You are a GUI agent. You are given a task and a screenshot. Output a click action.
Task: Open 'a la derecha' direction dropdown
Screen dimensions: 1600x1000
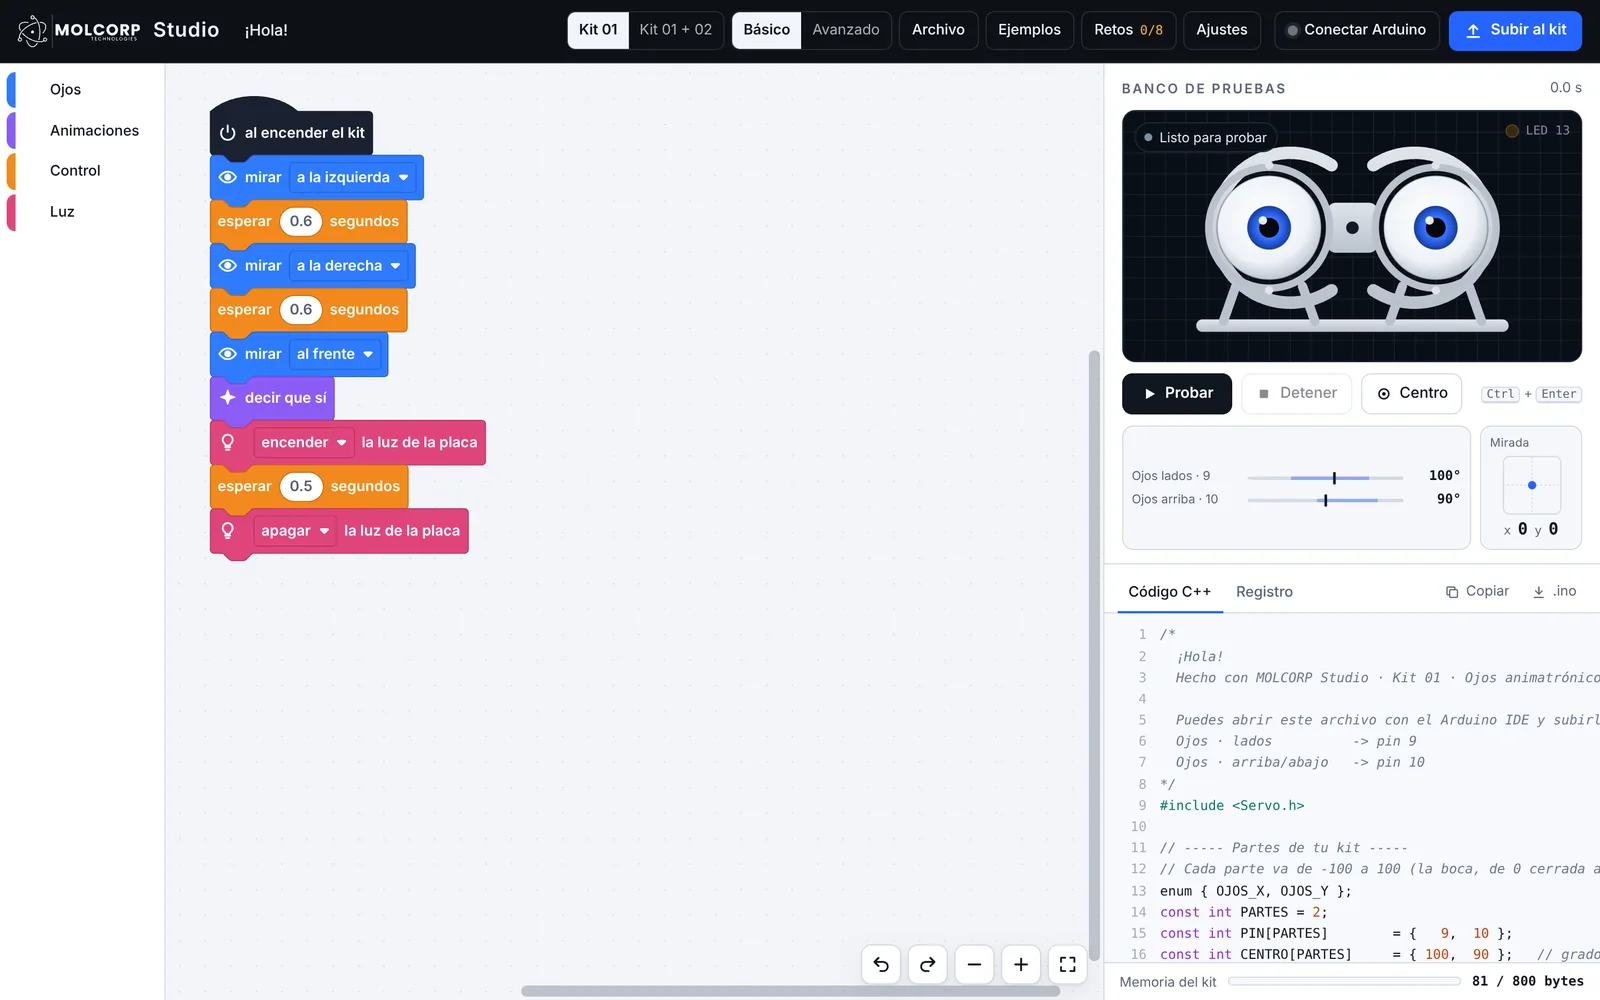point(349,265)
